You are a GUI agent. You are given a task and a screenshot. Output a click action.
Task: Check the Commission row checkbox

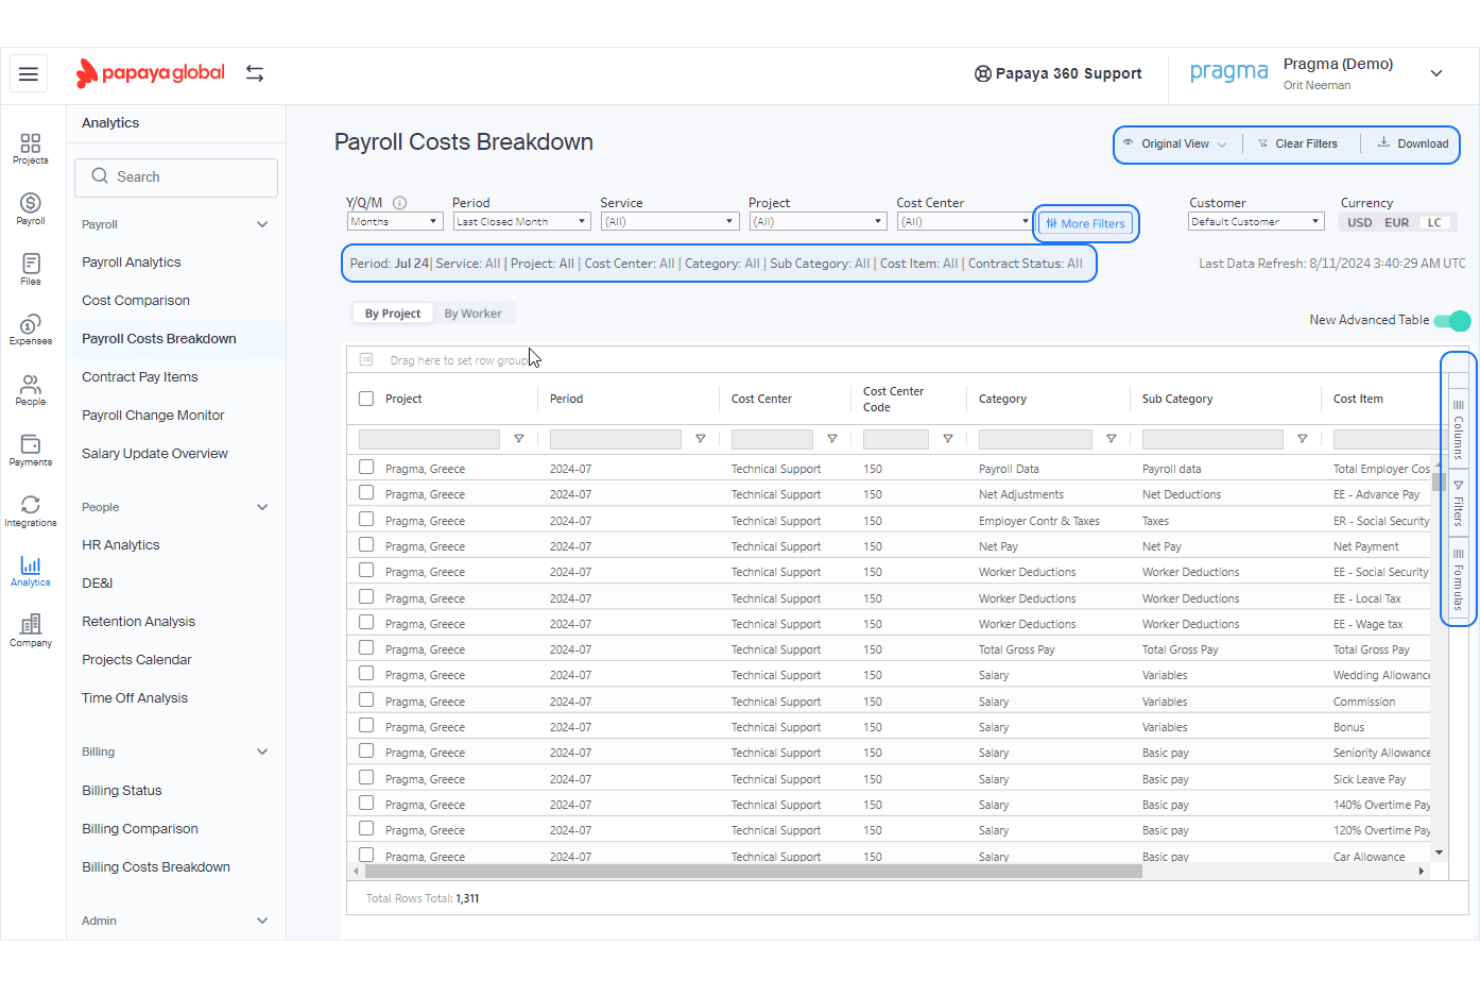pos(366,700)
